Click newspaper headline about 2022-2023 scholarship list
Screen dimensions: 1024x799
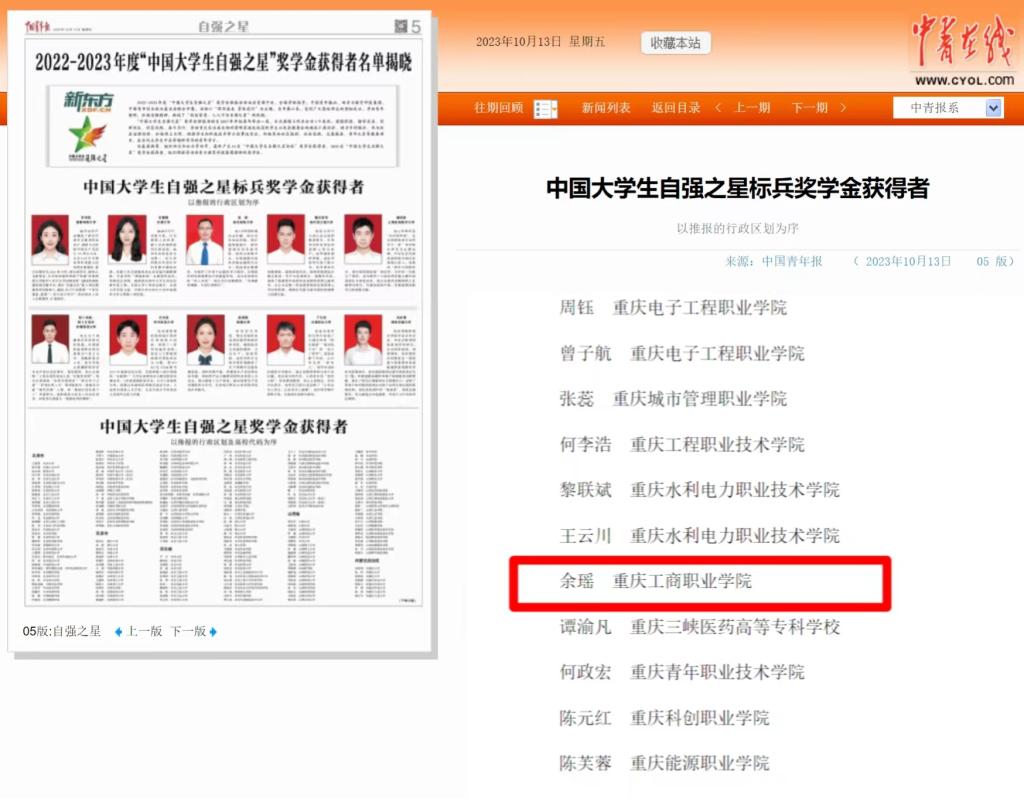223,61
